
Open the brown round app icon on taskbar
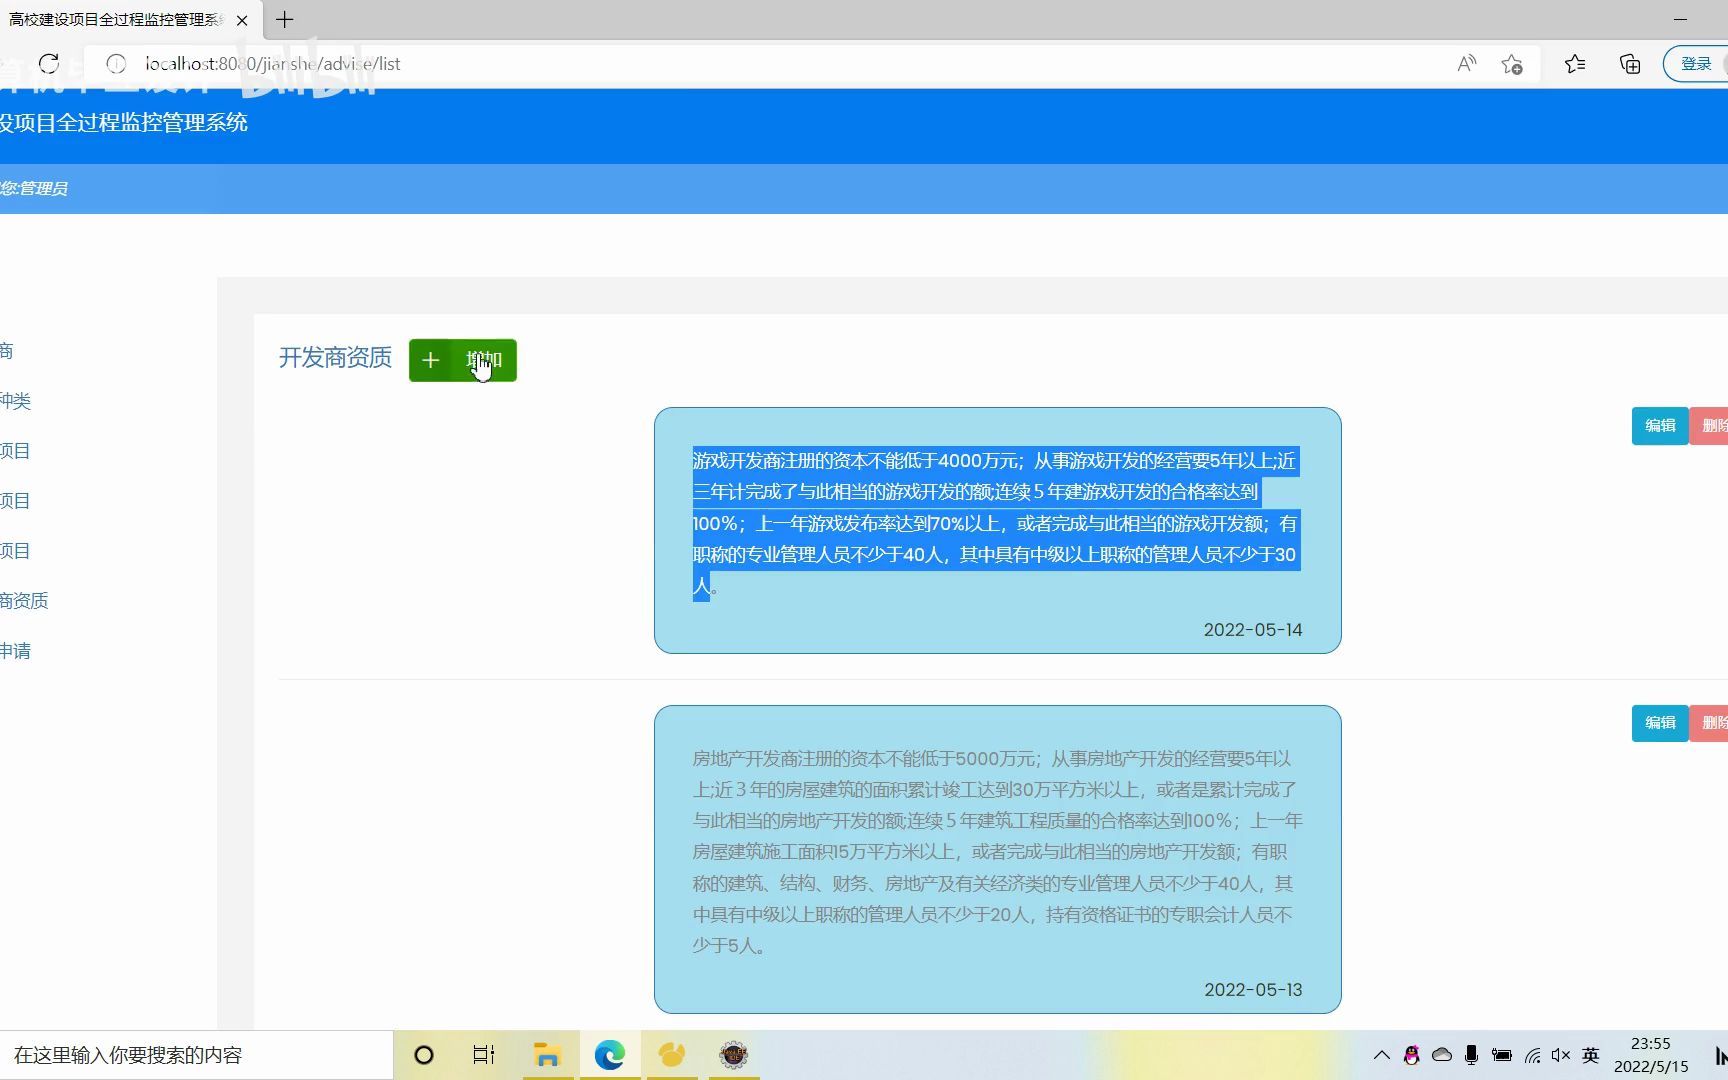coord(734,1055)
